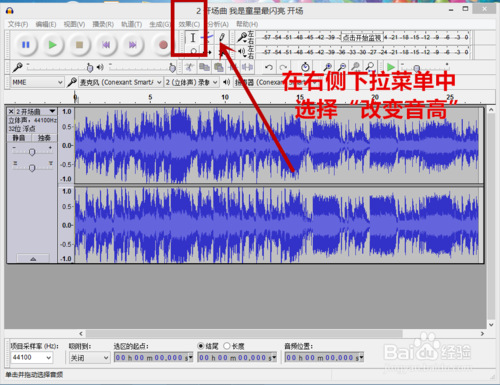Open the 编辑(E) Edit menu
Viewport: 500px width, 385px height.
click(46, 24)
